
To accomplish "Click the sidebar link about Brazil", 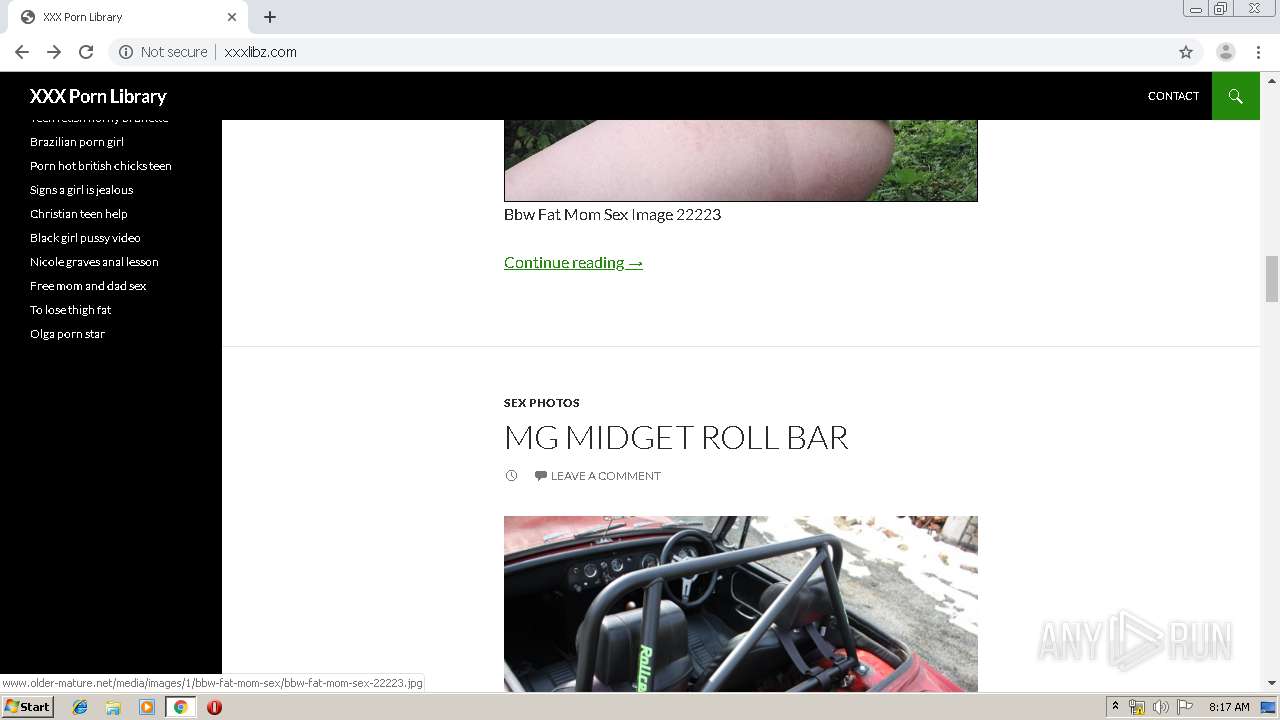I will [x=77, y=142].
